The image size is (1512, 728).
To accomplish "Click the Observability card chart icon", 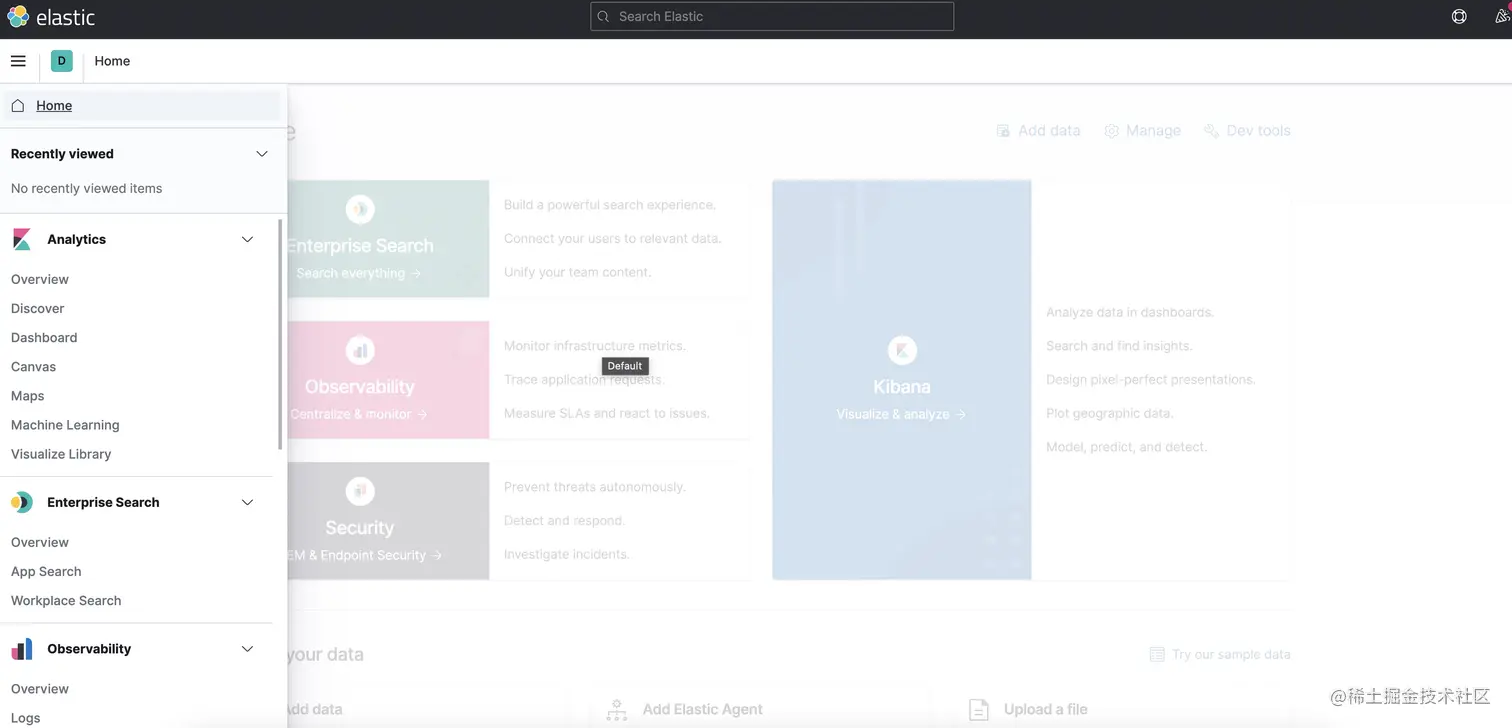I will click(x=360, y=350).
